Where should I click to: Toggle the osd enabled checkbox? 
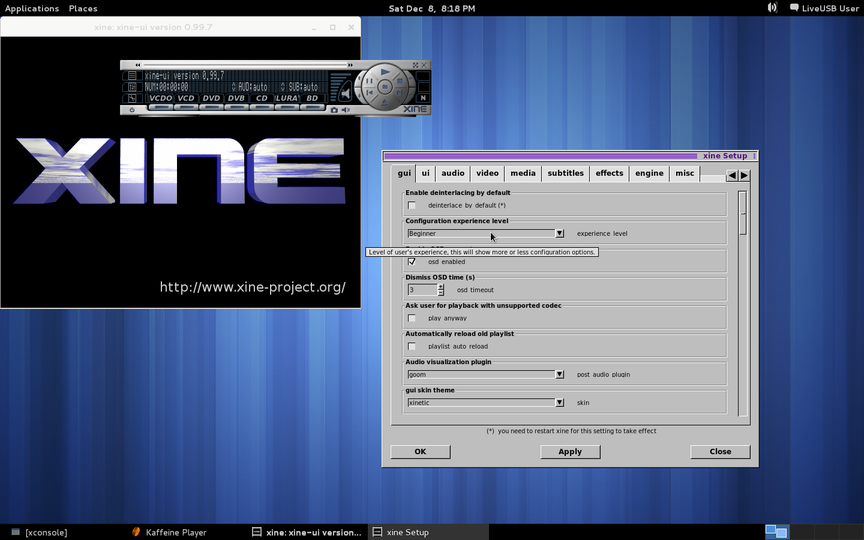coord(411,262)
